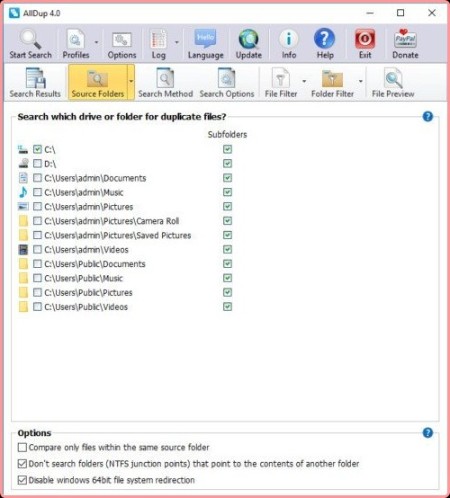The image size is (450, 498).
Task: Toggle Subfolders checkbox for C:\ row
Action: [227, 149]
